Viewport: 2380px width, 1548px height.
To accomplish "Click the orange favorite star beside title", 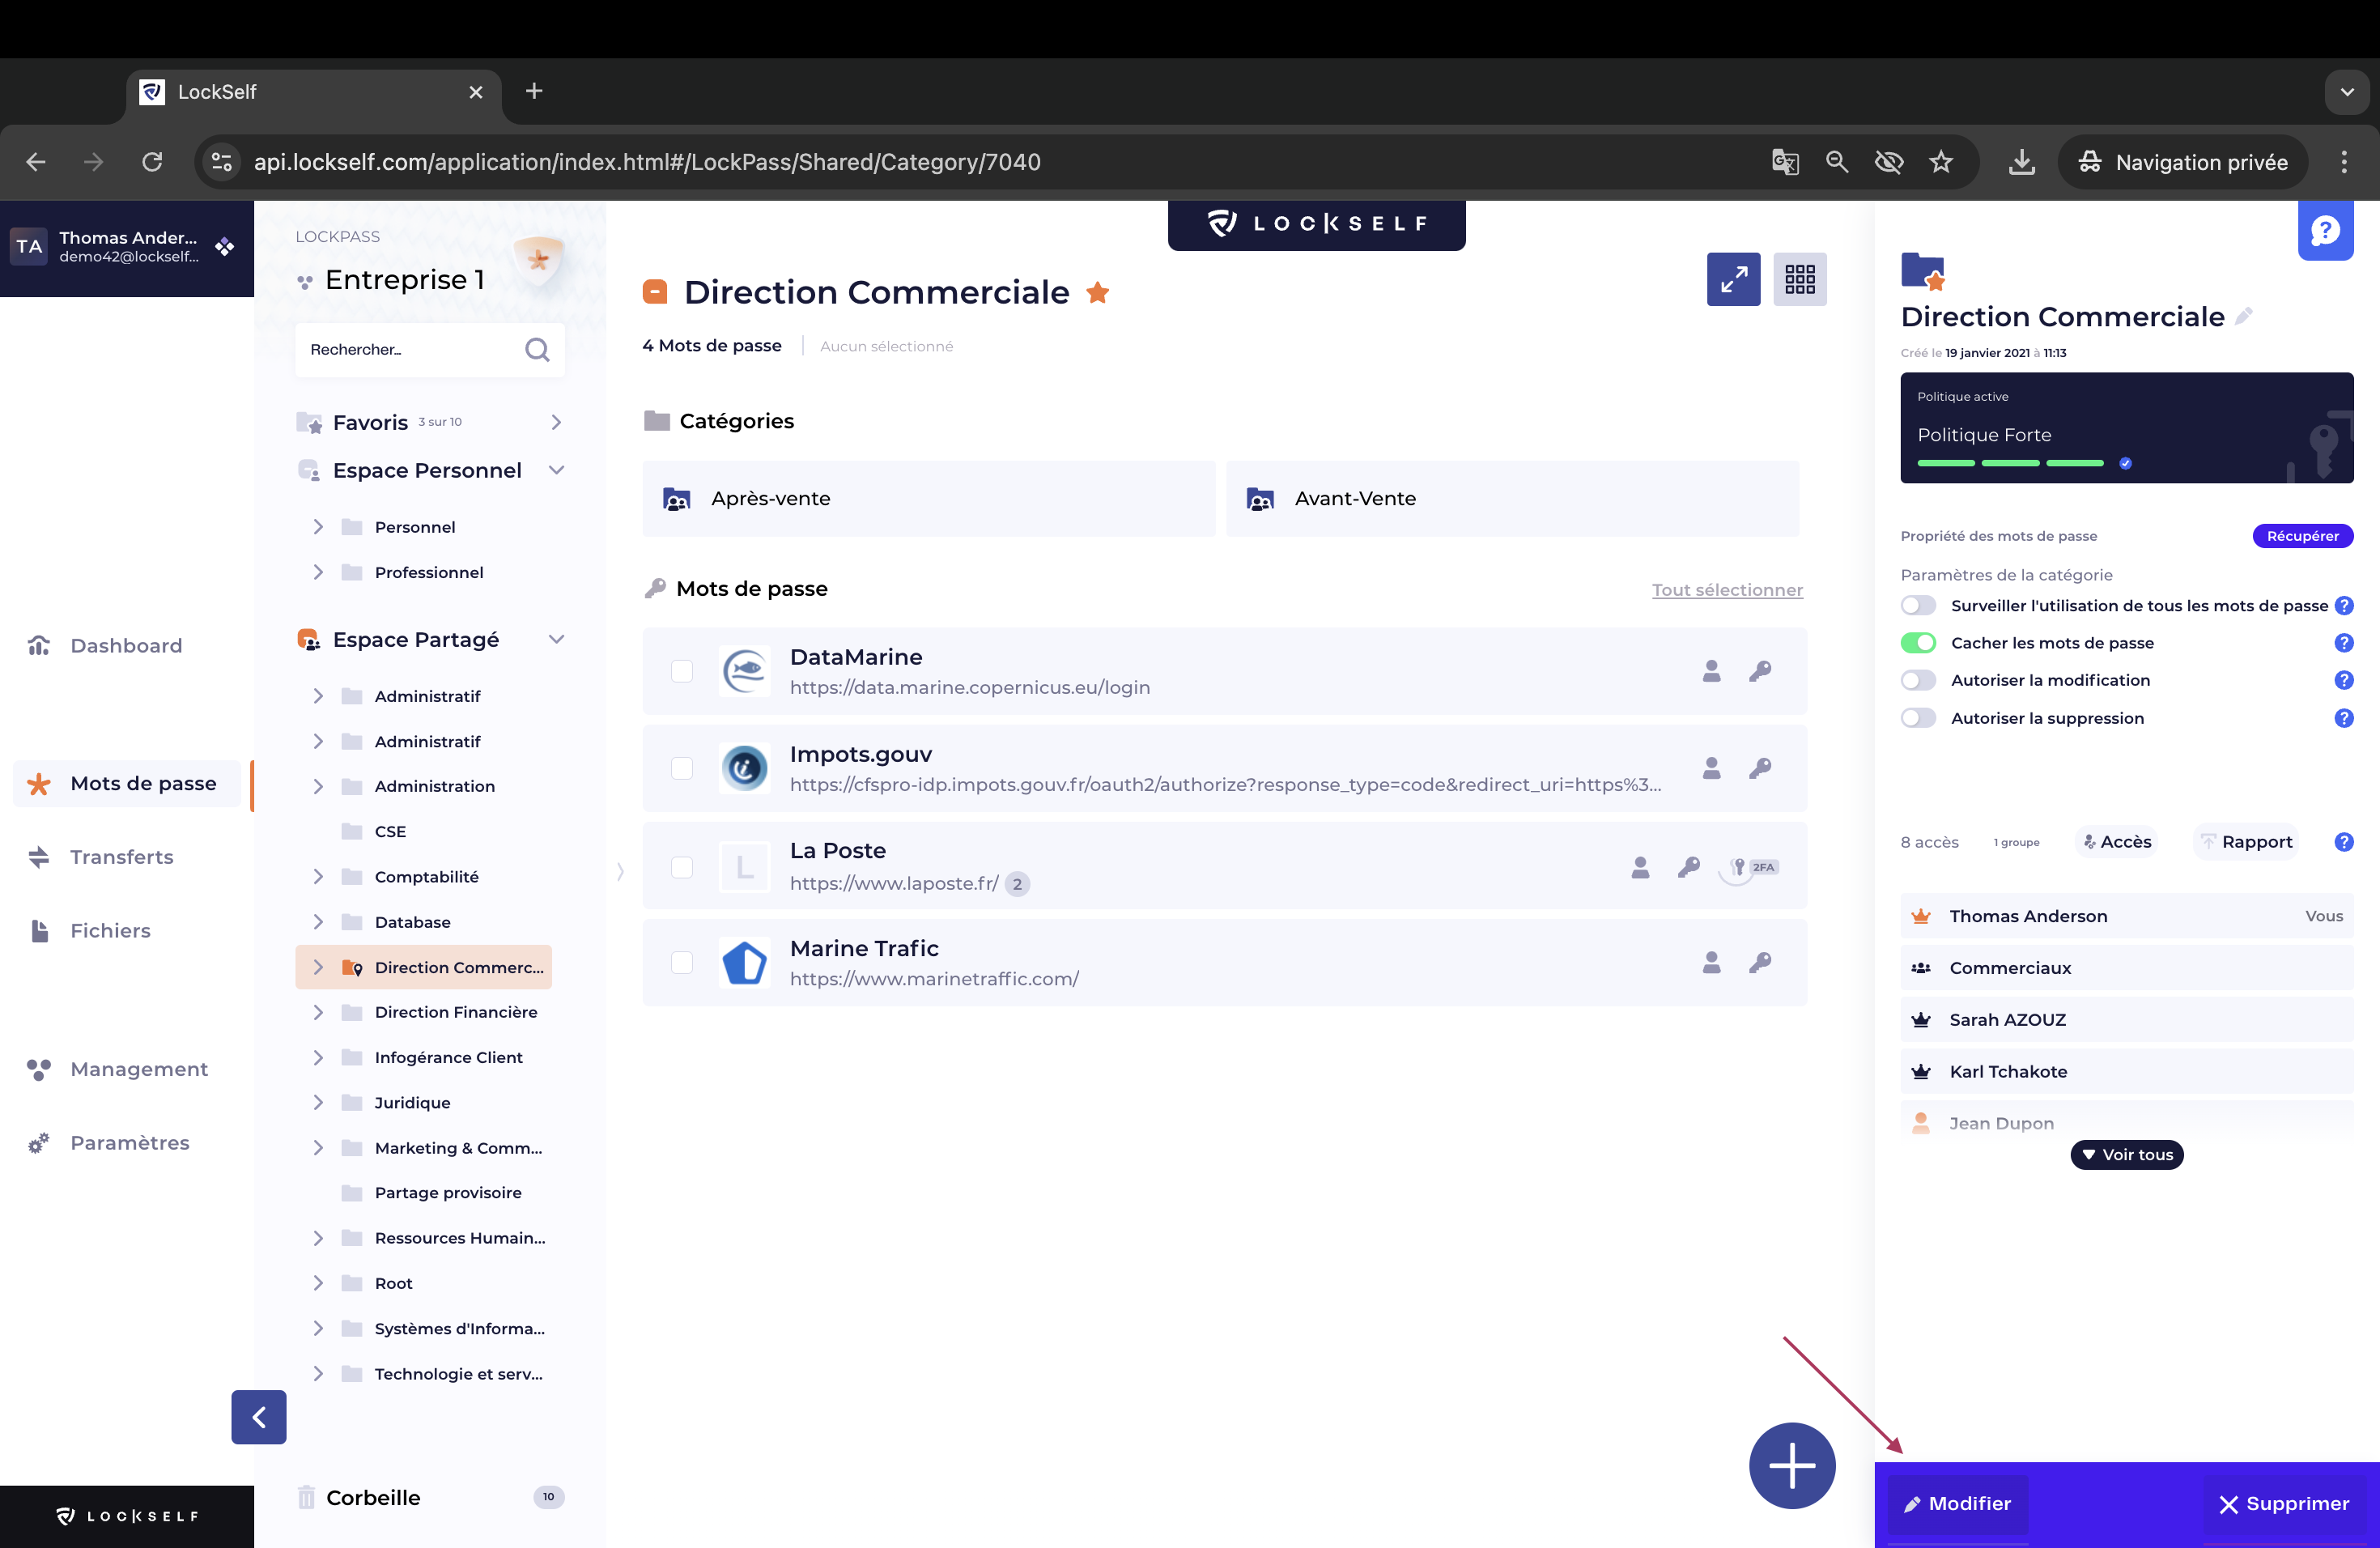I will 1097,293.
